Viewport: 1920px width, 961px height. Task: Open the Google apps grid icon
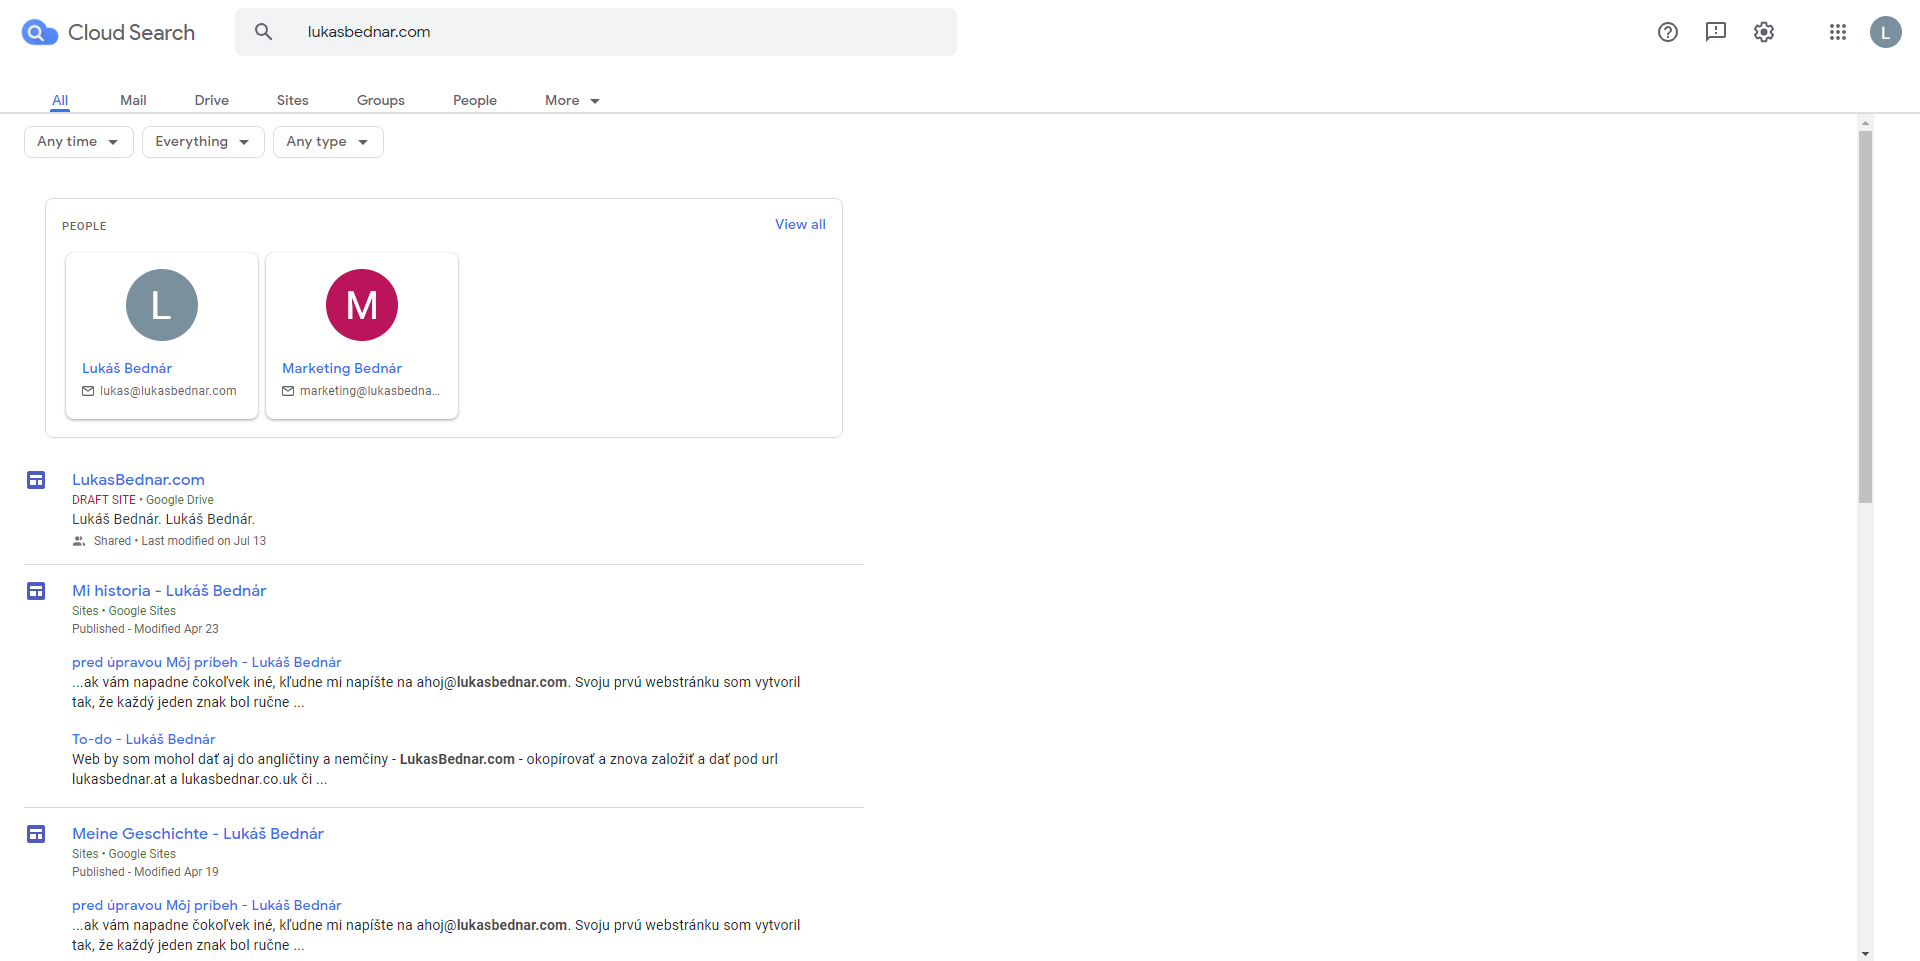[1838, 32]
